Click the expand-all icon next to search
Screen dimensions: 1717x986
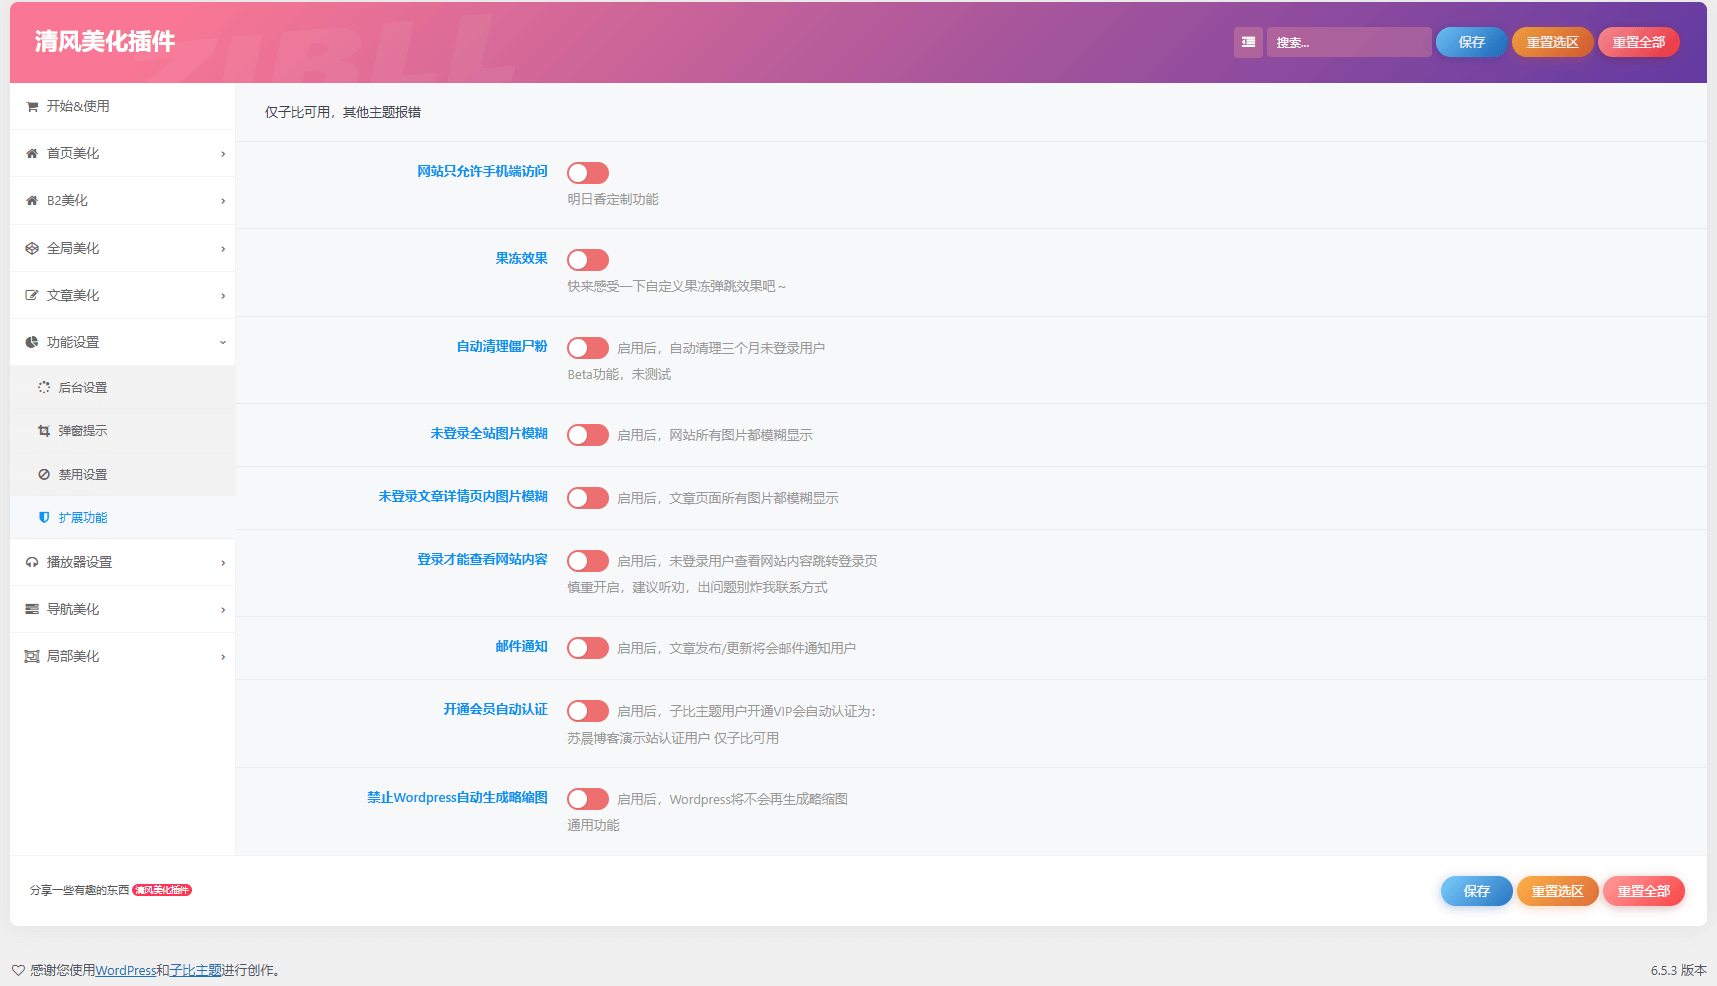pyautogui.click(x=1248, y=42)
